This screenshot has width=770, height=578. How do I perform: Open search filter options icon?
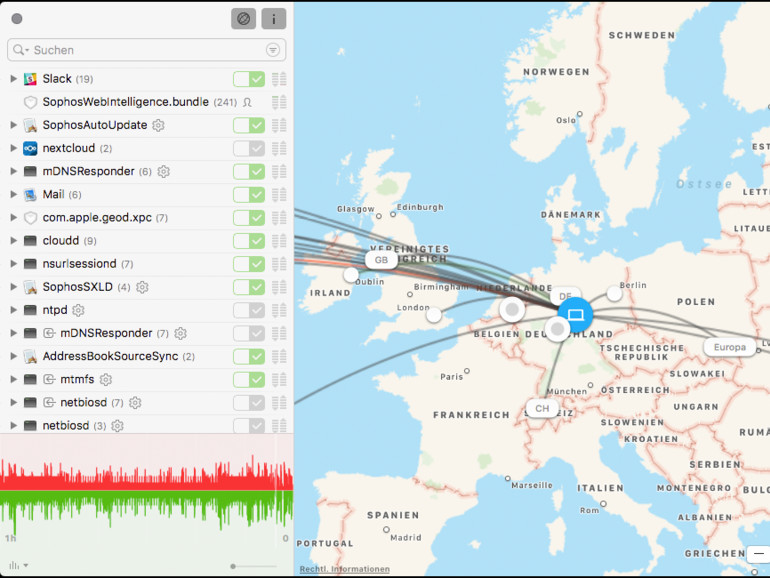273,50
